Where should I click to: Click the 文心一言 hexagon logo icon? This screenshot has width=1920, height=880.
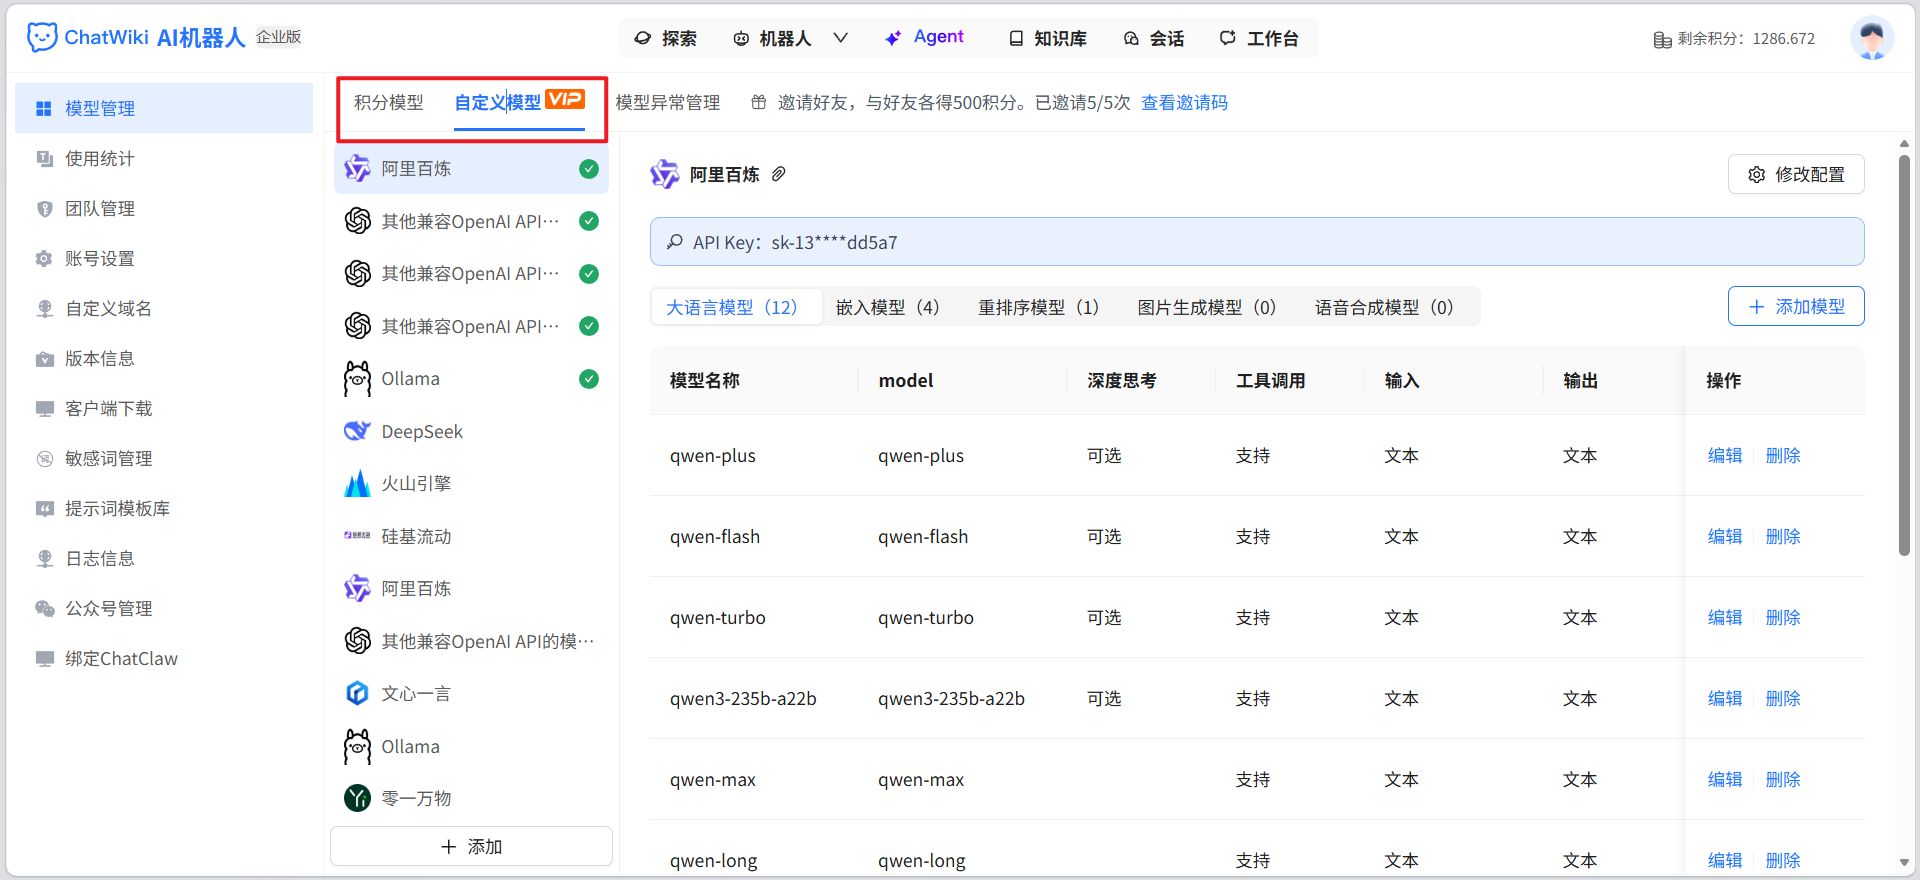[357, 693]
